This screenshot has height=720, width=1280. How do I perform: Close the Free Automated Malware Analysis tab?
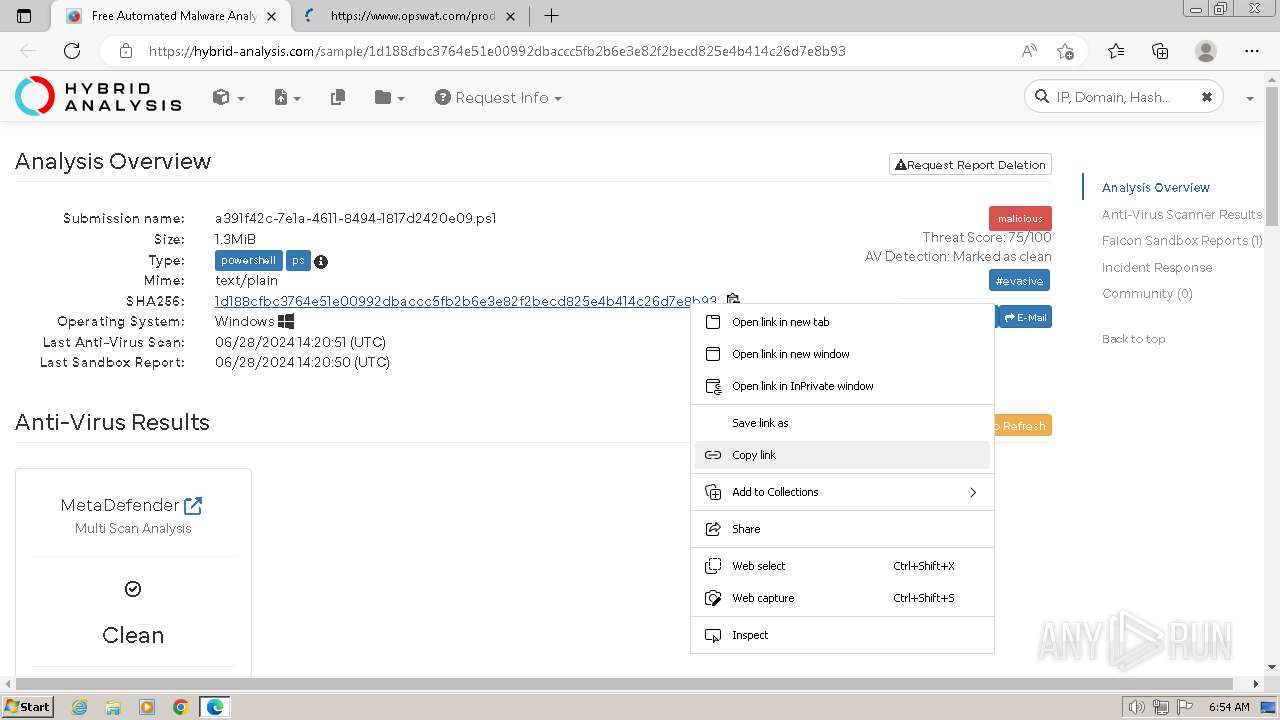click(x=271, y=16)
